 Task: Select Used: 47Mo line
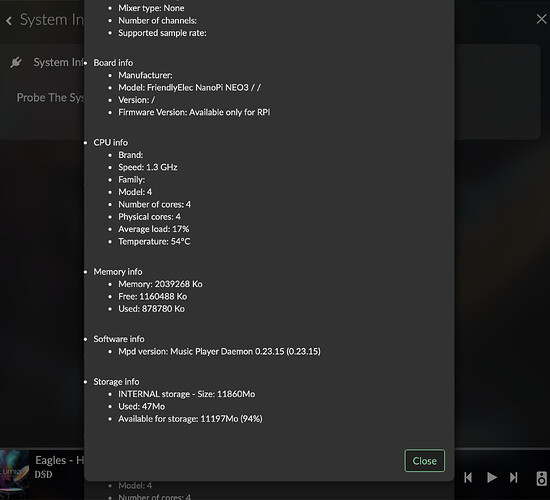[141, 406]
